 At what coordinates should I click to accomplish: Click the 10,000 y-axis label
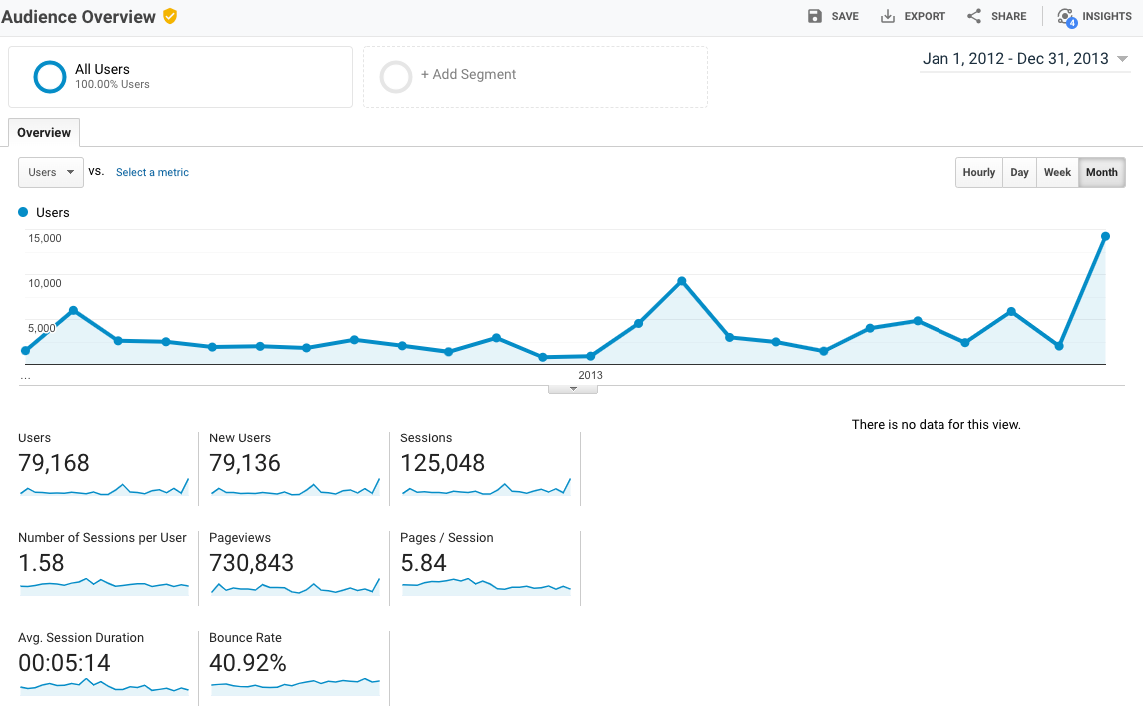[x=44, y=283]
